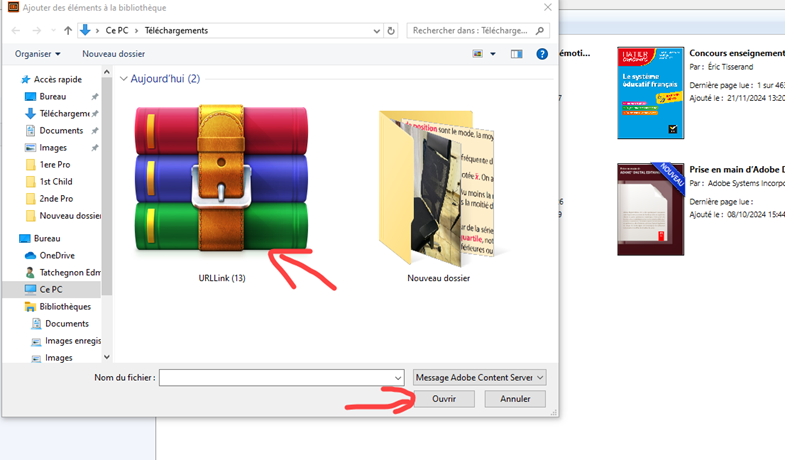Open the view options dropdown arrow
The width and height of the screenshot is (785, 460).
point(493,54)
